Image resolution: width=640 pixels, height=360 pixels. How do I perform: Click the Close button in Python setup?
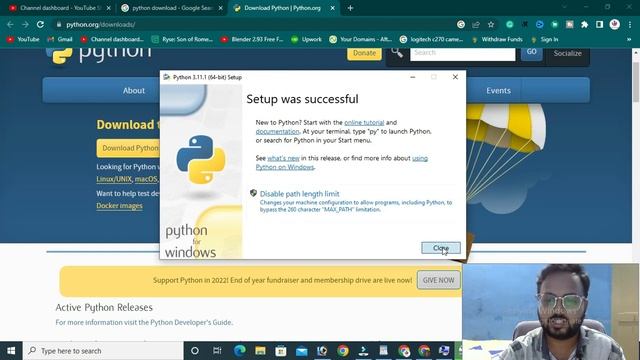click(x=441, y=248)
